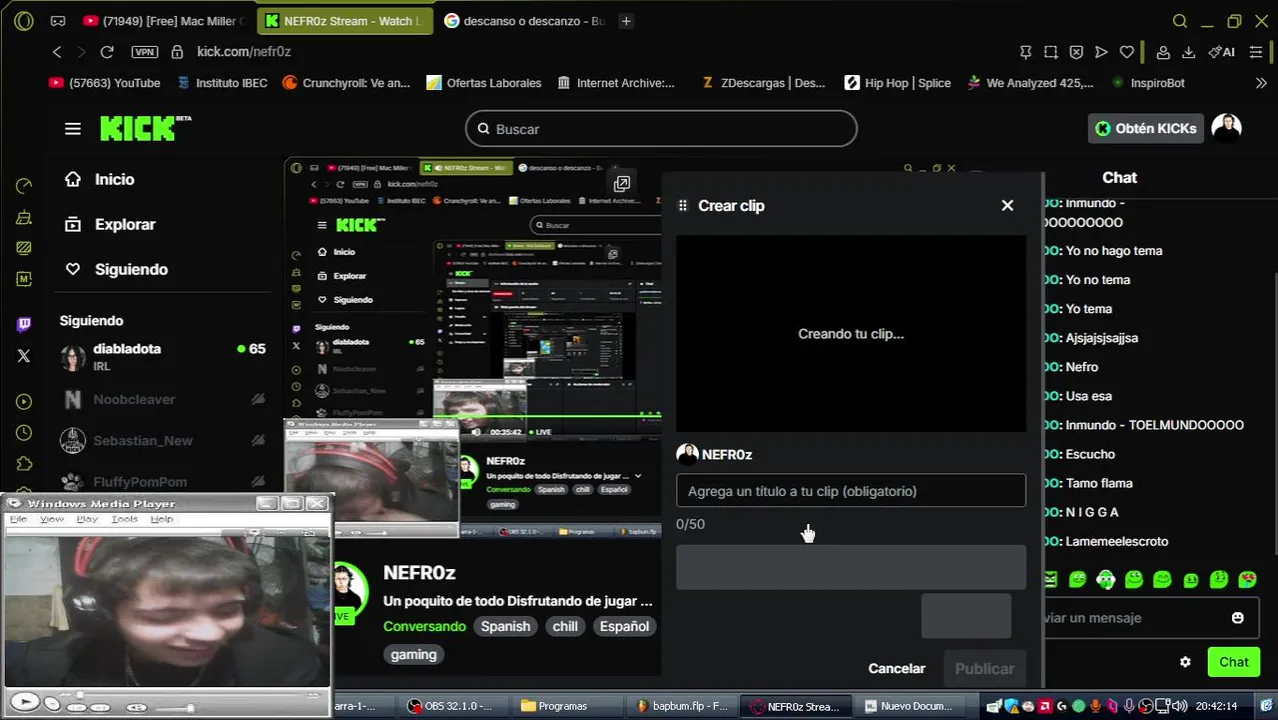Click the chill stream tag
This screenshot has width=1278, height=720.
(565, 627)
